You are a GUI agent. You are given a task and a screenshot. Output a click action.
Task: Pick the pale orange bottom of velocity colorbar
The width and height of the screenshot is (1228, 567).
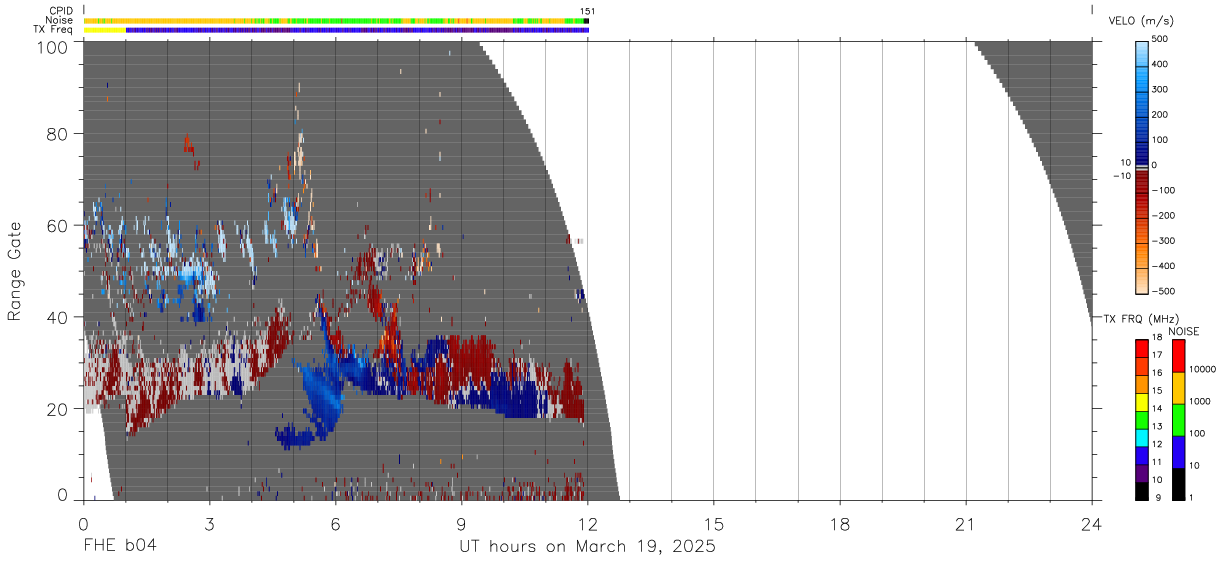[1142, 282]
